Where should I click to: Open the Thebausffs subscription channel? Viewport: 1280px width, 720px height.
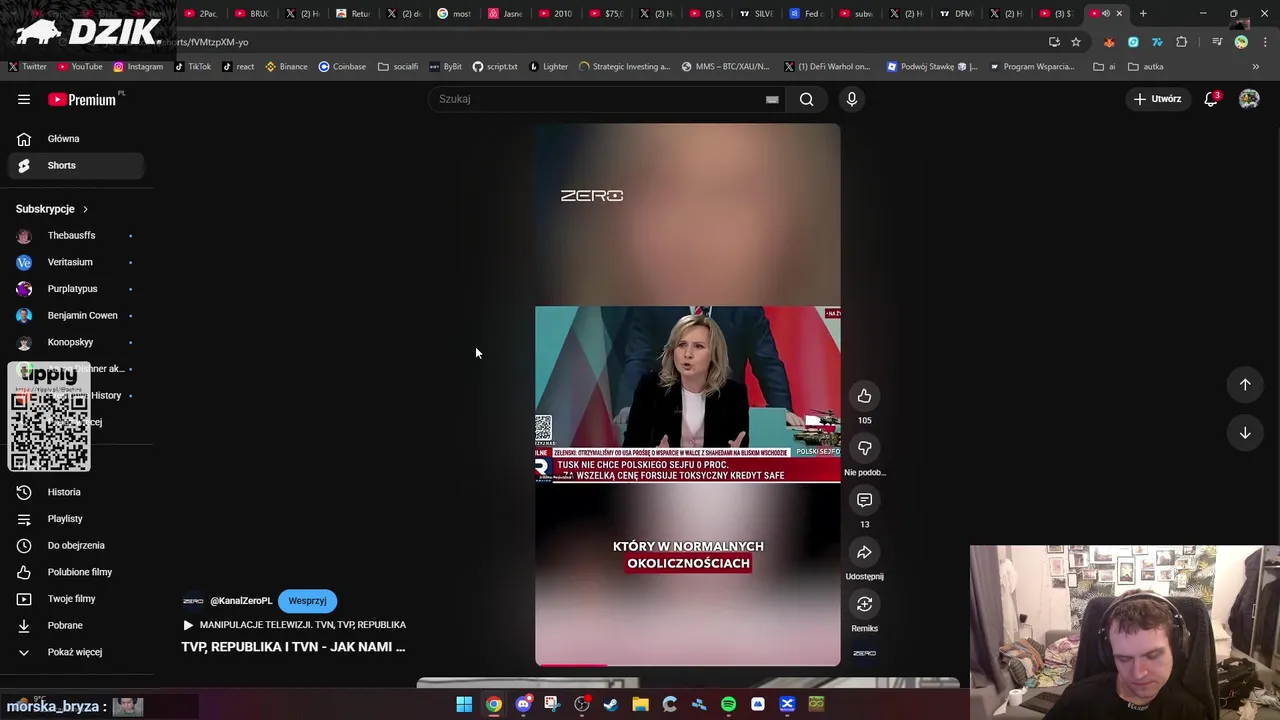(77, 236)
